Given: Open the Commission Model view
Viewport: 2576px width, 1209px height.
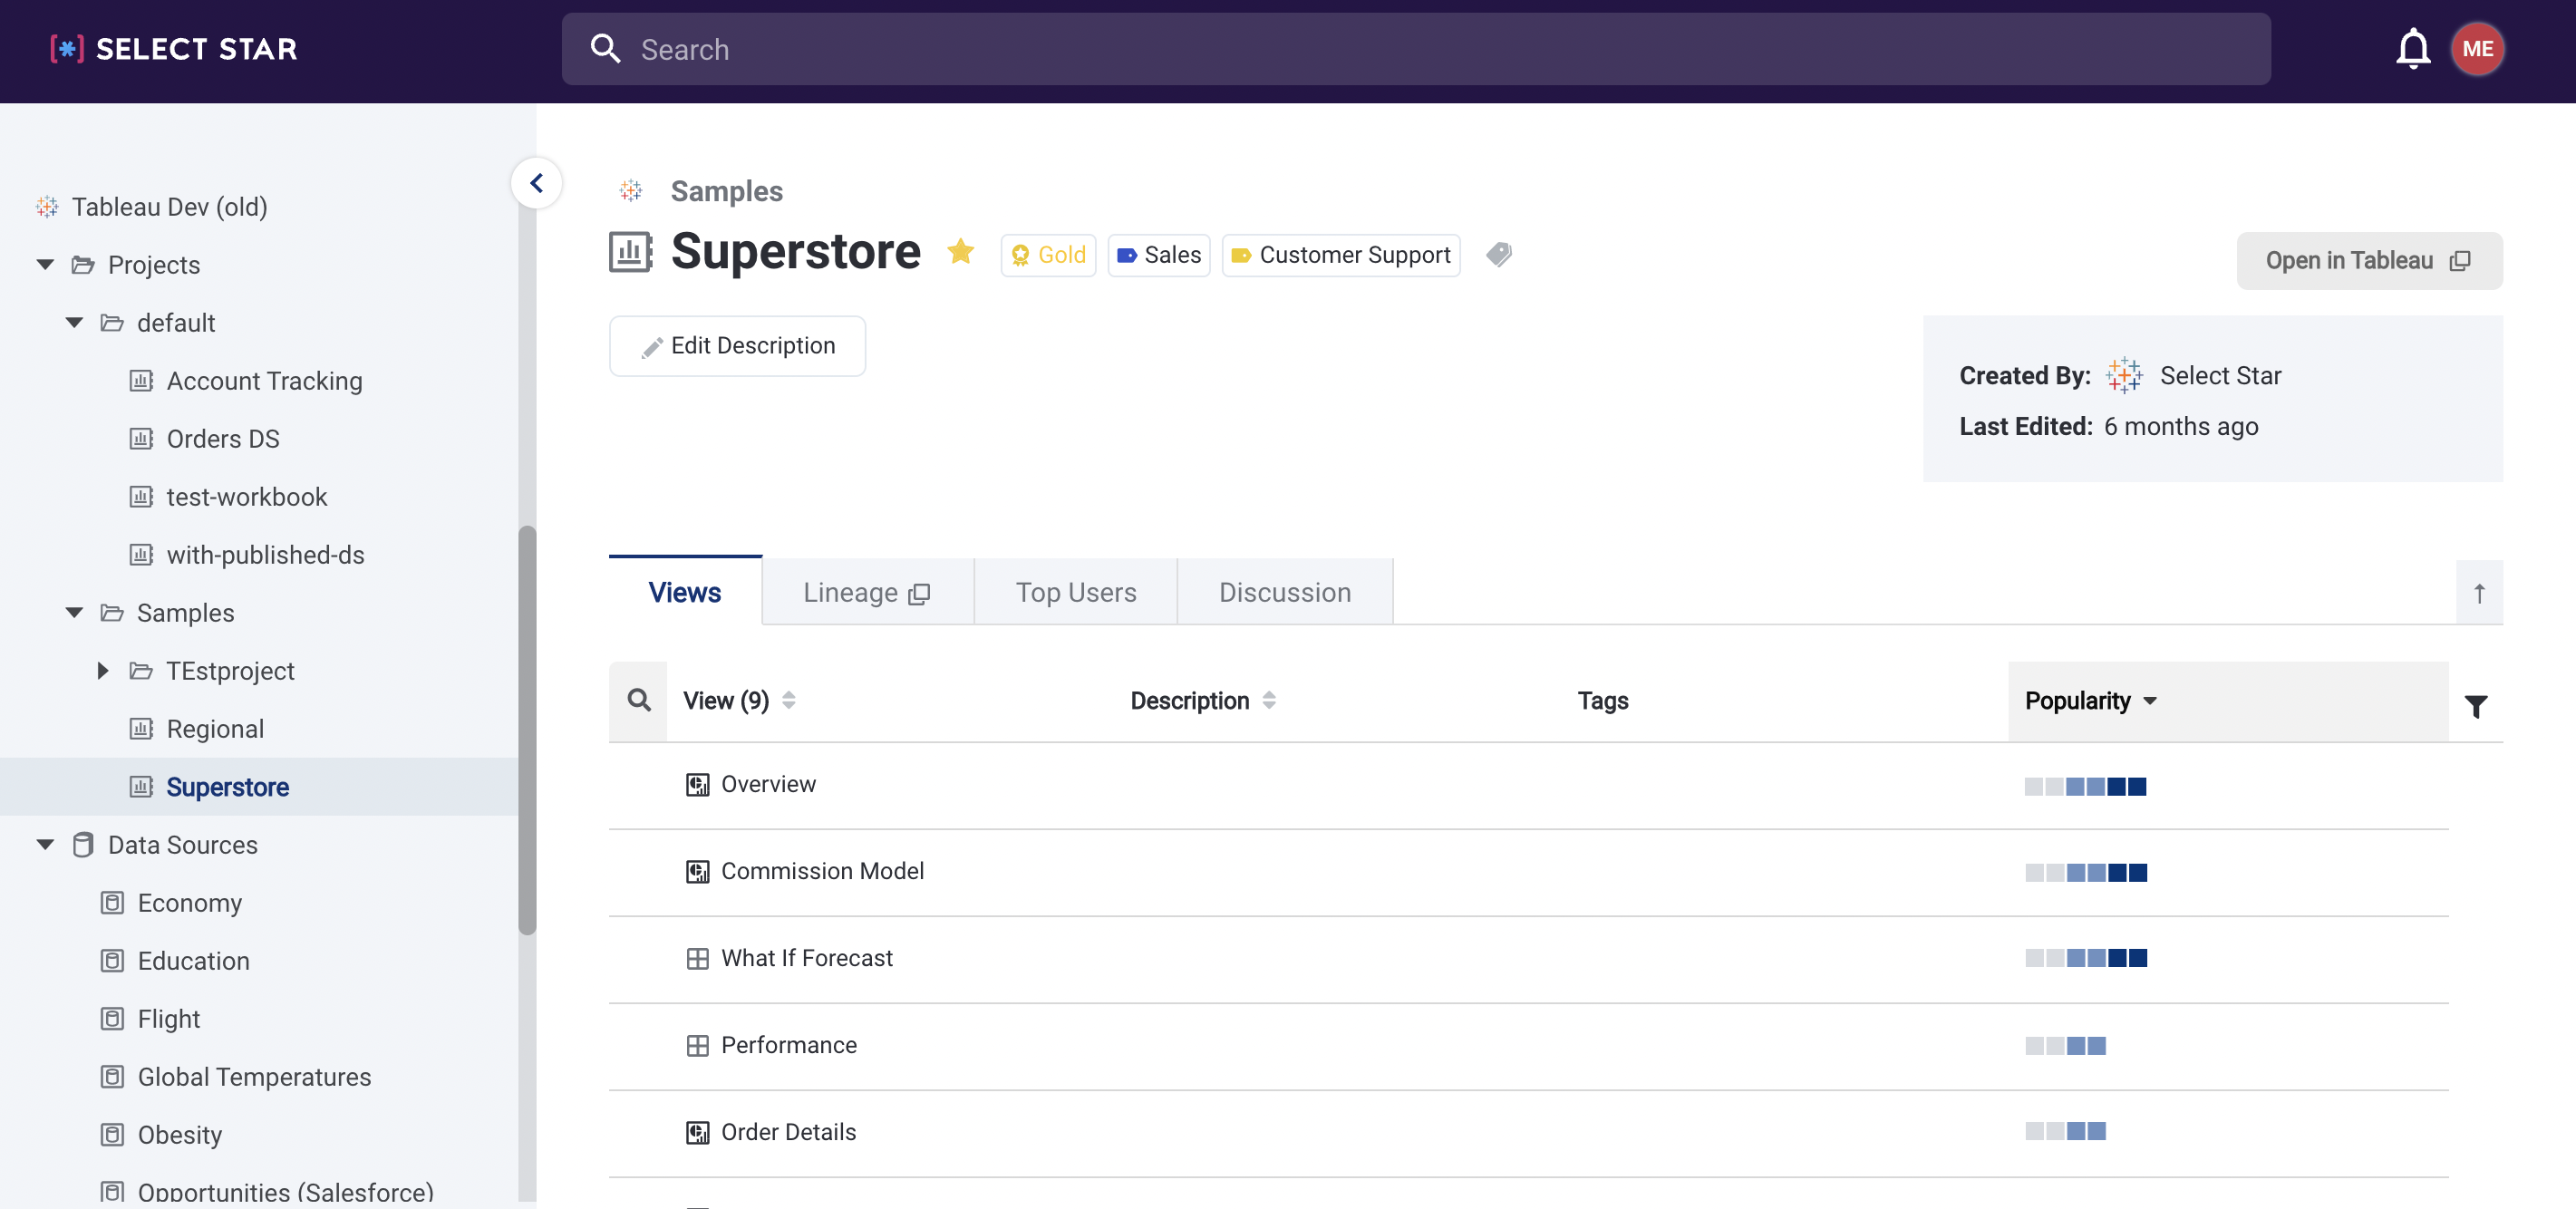Looking at the screenshot, I should [x=822, y=871].
